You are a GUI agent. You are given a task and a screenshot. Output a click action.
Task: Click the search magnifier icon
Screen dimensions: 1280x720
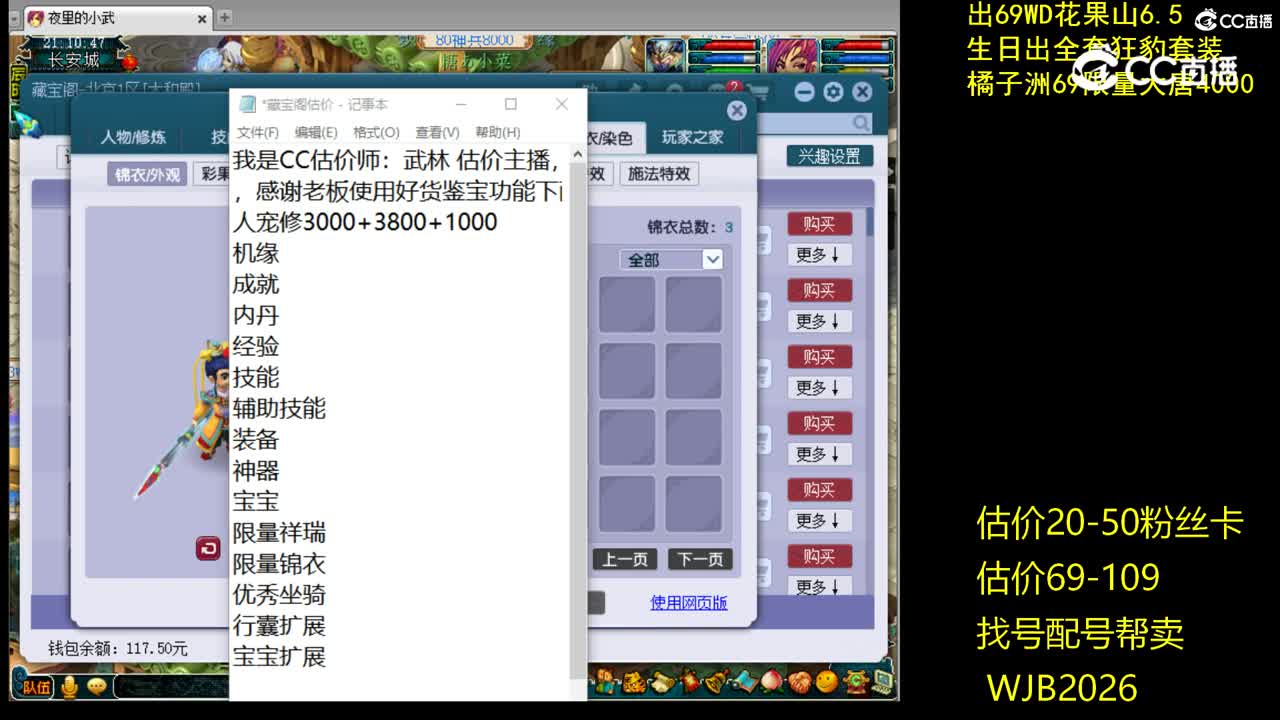[x=861, y=122]
